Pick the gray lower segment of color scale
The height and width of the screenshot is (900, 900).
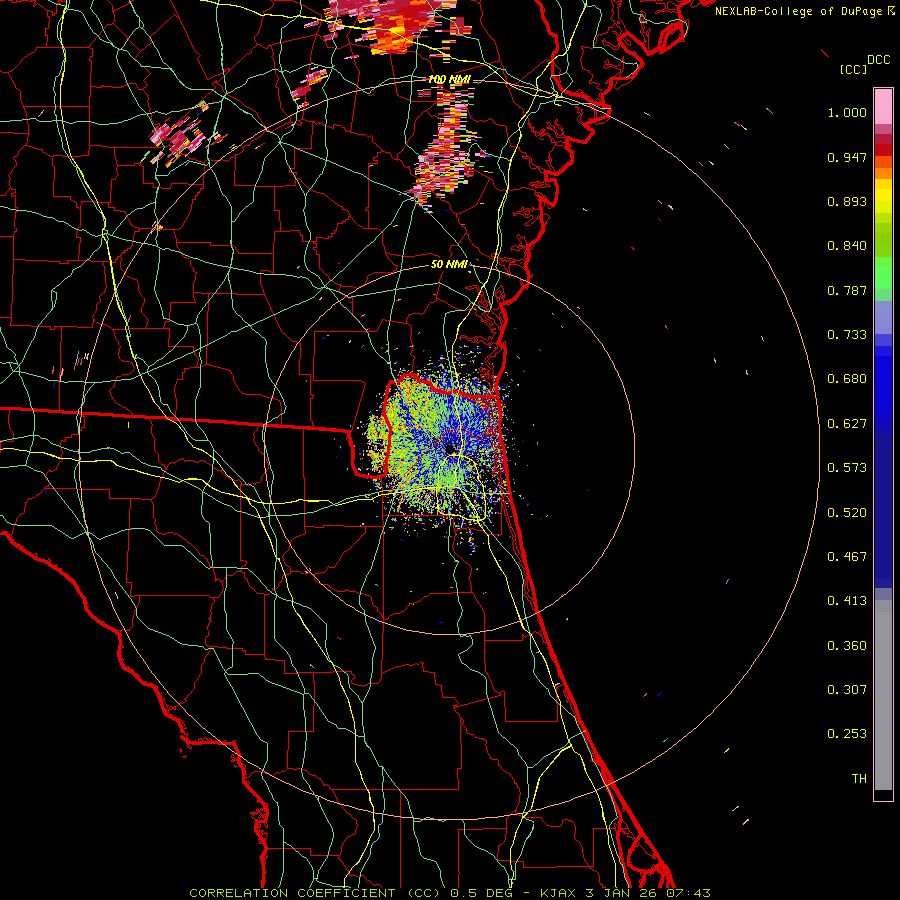click(883, 695)
